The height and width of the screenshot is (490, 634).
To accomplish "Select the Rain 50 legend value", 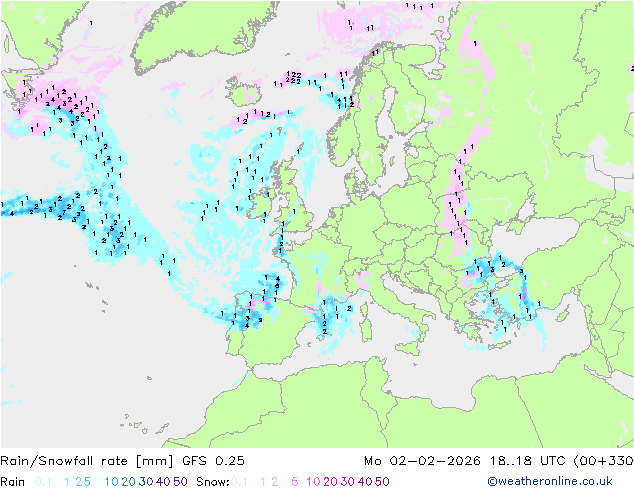I will [x=180, y=482].
